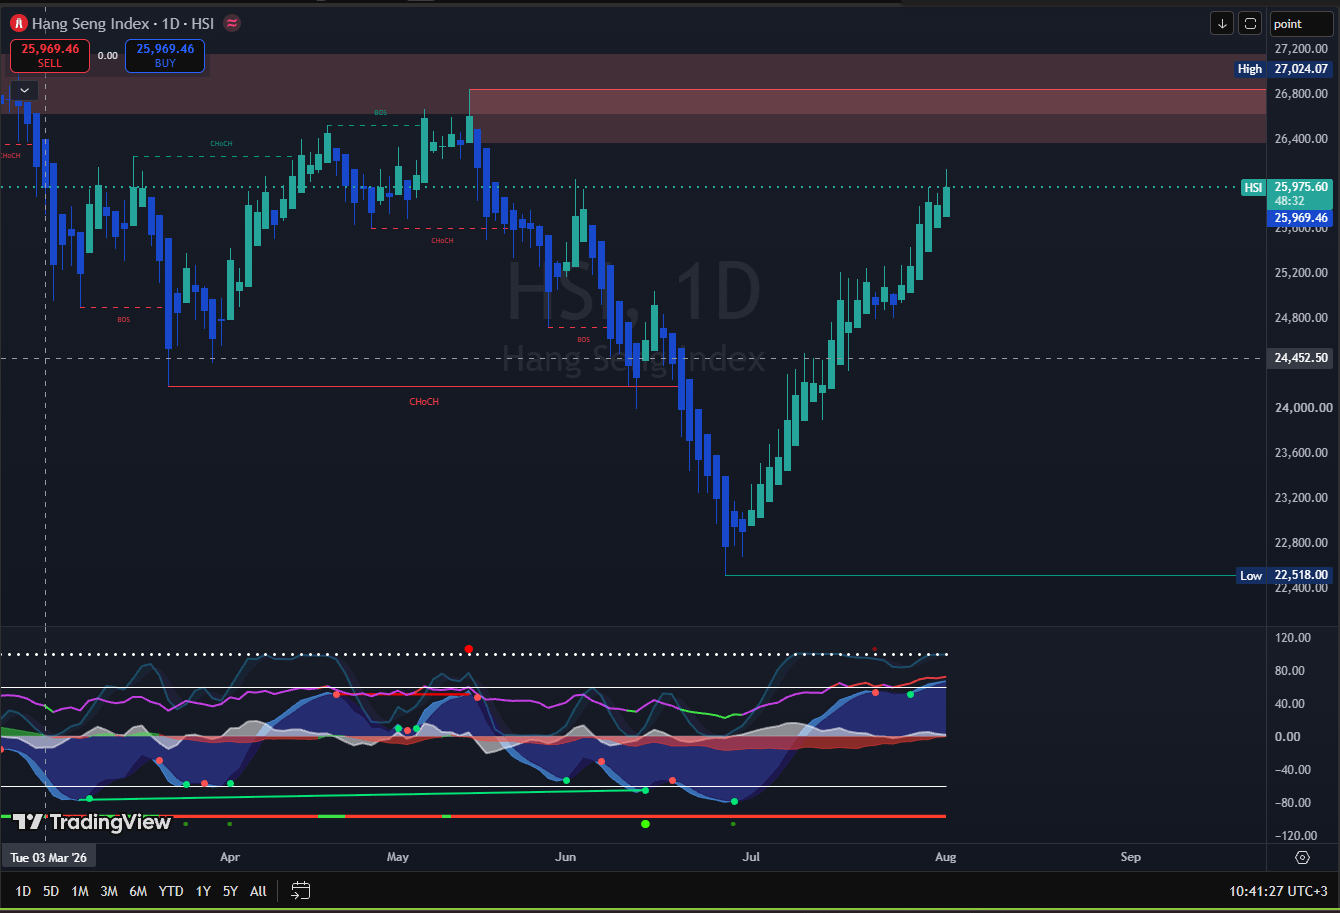This screenshot has width=1340, height=913.
Task: Click the 0.00 spread value between Sell and Buy
Action: tap(107, 56)
